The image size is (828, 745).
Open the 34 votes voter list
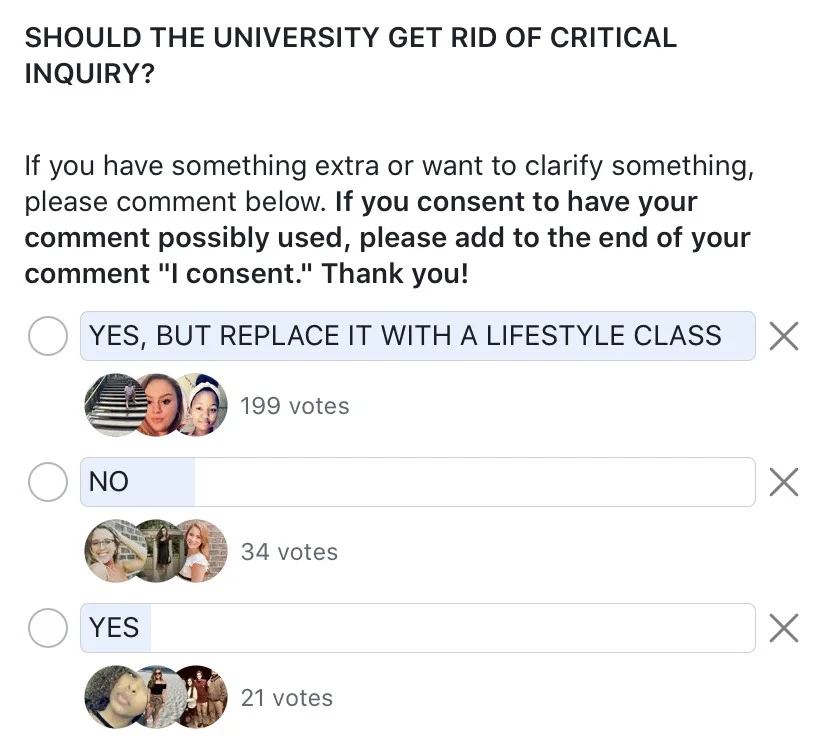(x=289, y=552)
